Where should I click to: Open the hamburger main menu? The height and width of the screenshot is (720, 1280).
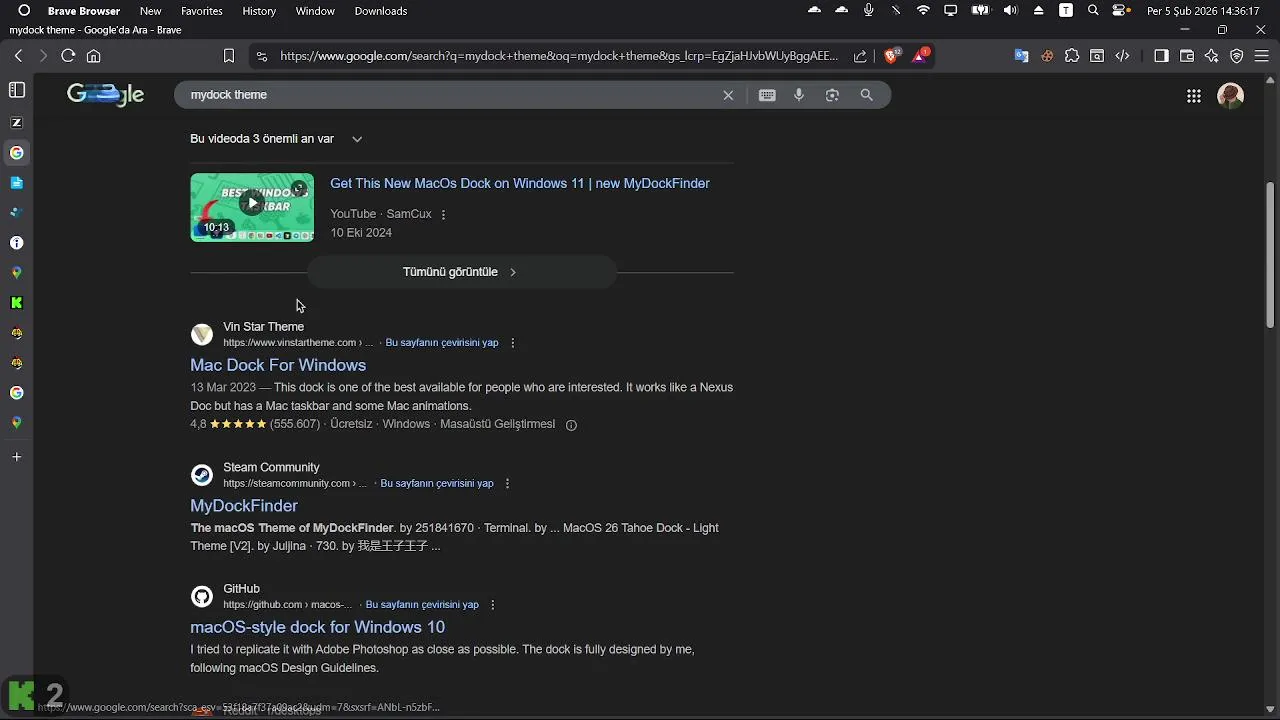1262,56
